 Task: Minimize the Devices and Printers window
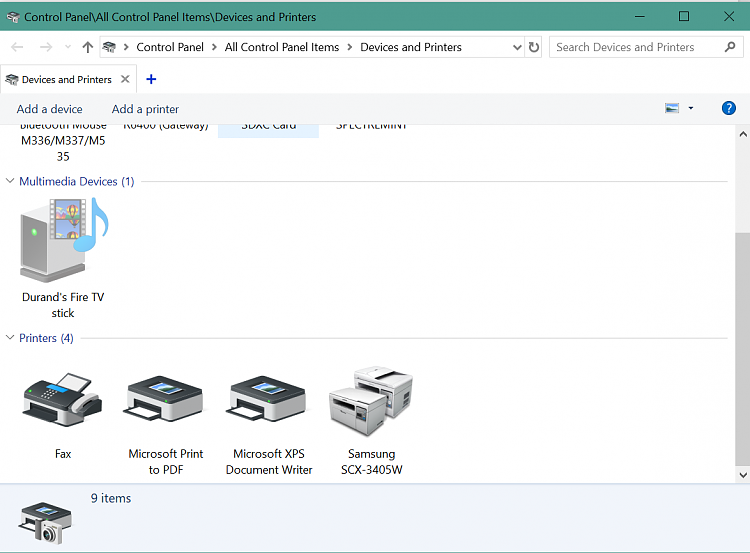(x=640, y=16)
